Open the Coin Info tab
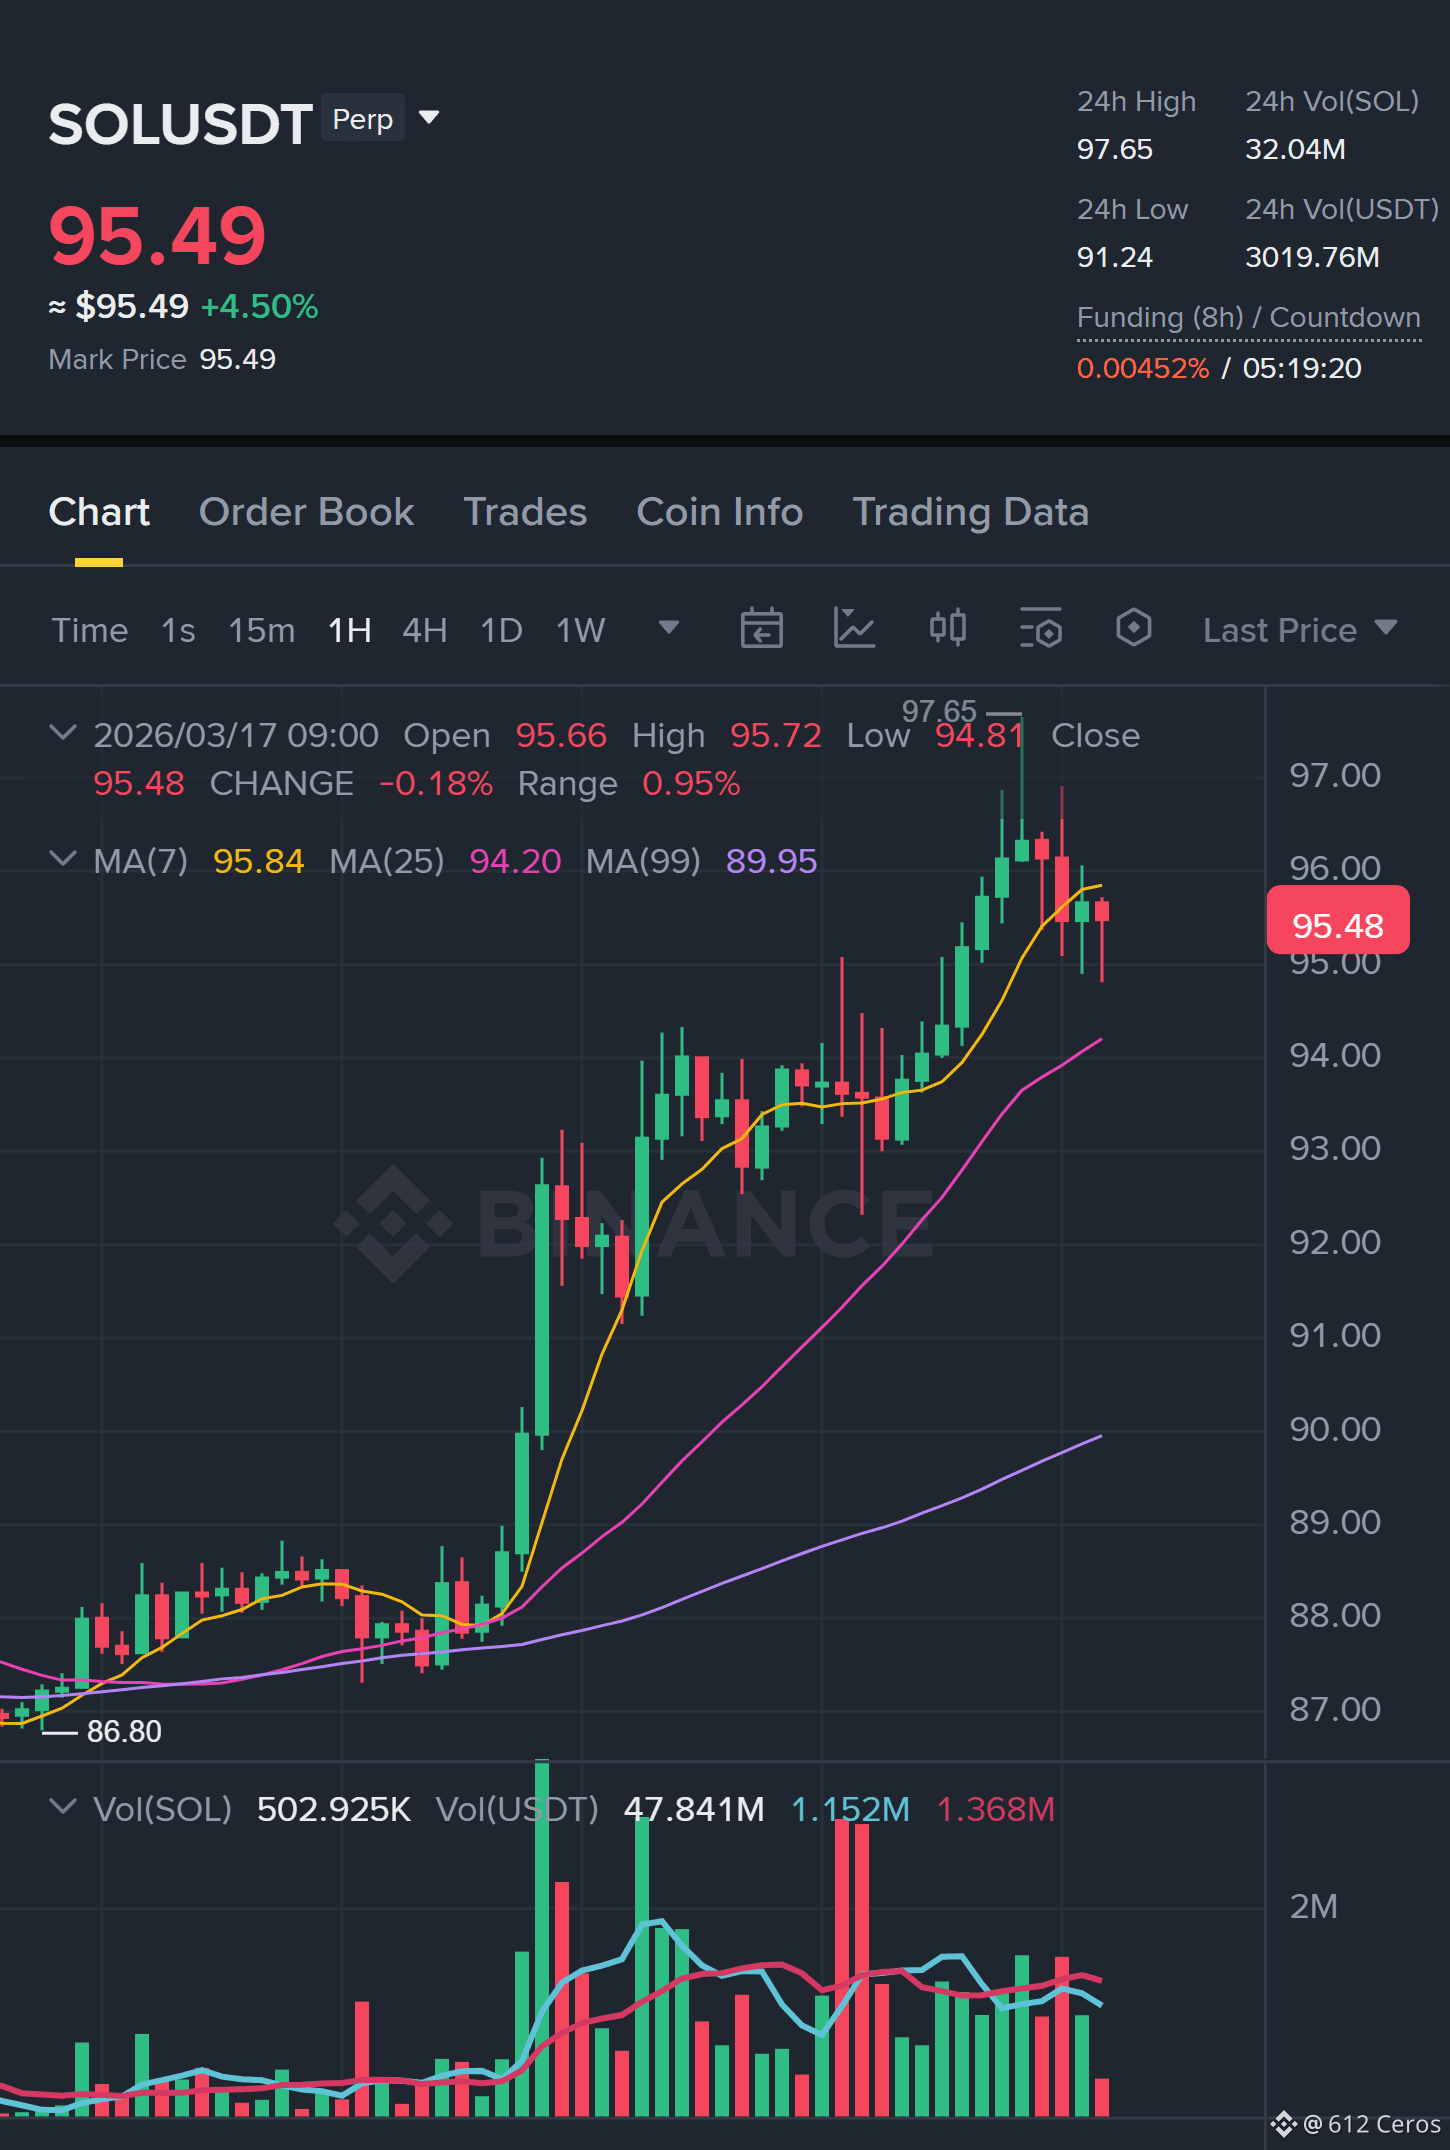This screenshot has height=2150, width=1450. point(720,512)
